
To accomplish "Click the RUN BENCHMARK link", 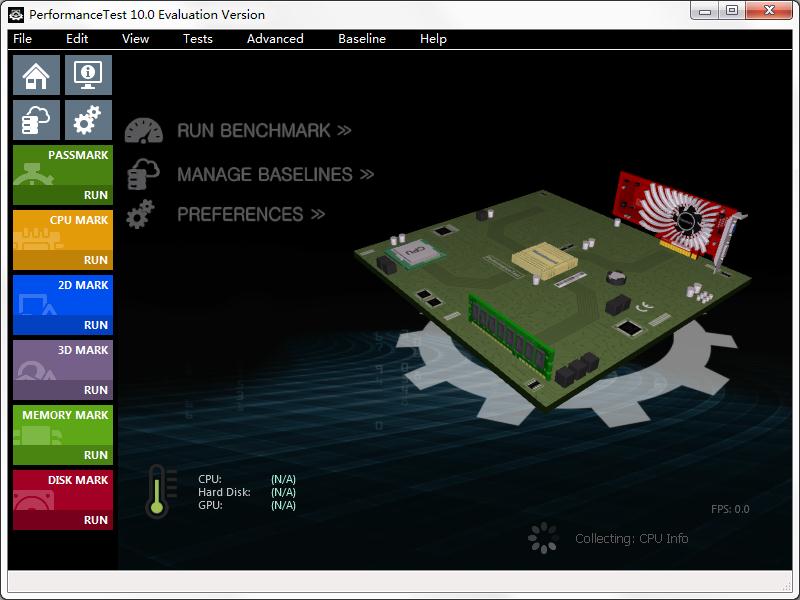I will coord(264,131).
